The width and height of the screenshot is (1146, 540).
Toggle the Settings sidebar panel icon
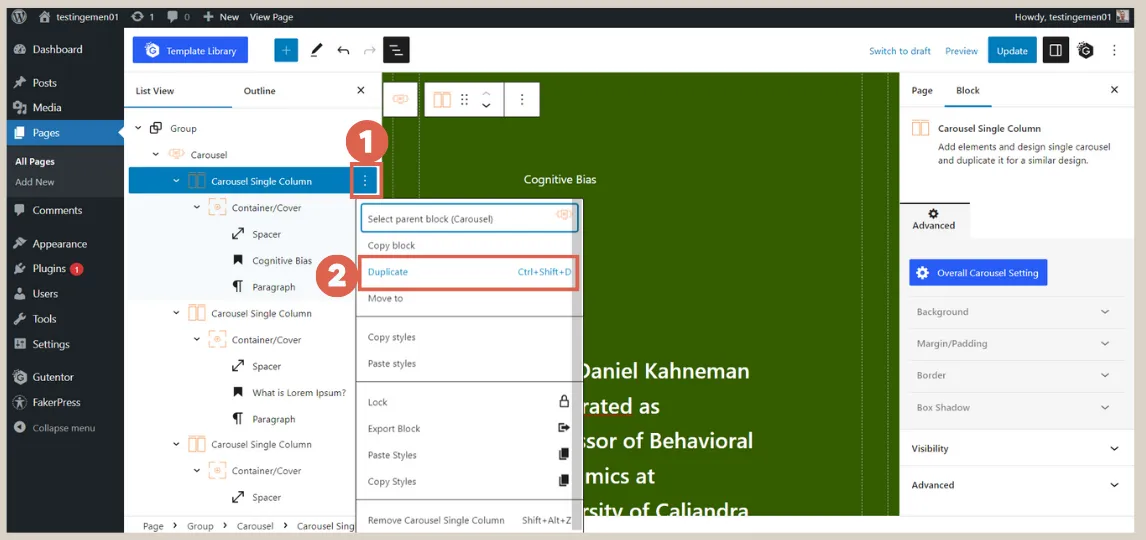tap(1055, 50)
